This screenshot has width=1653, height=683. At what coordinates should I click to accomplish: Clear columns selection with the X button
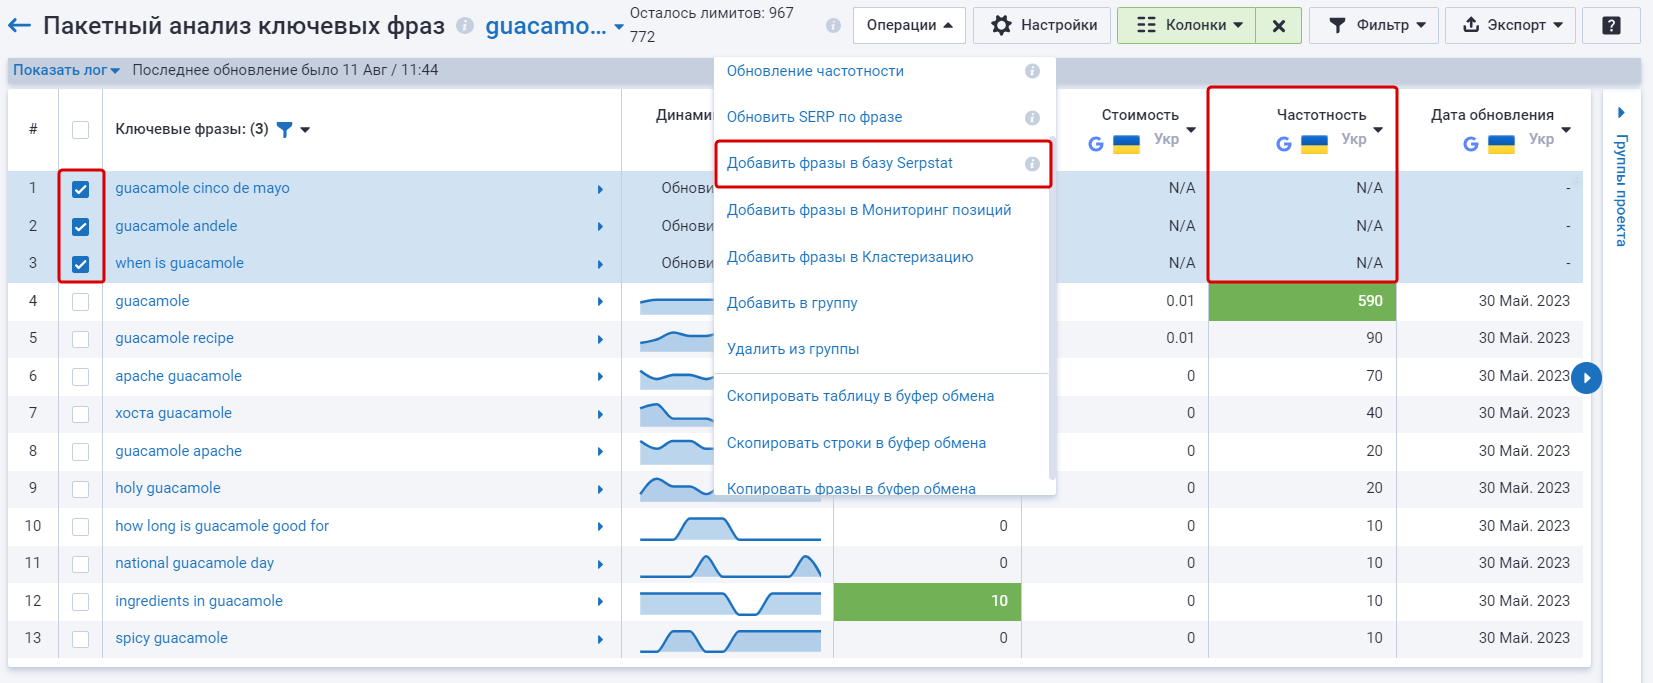1278,25
